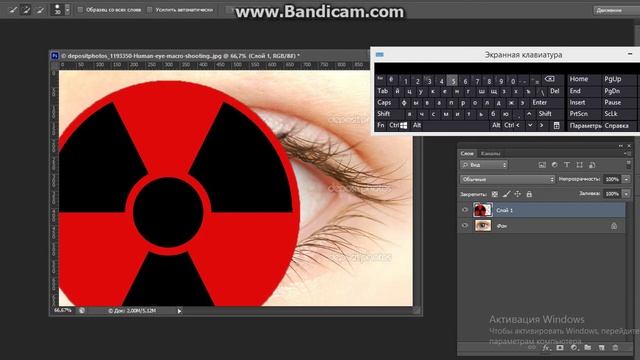Filter layers by shape layers icon
The height and width of the screenshot is (360, 640).
coord(579,165)
